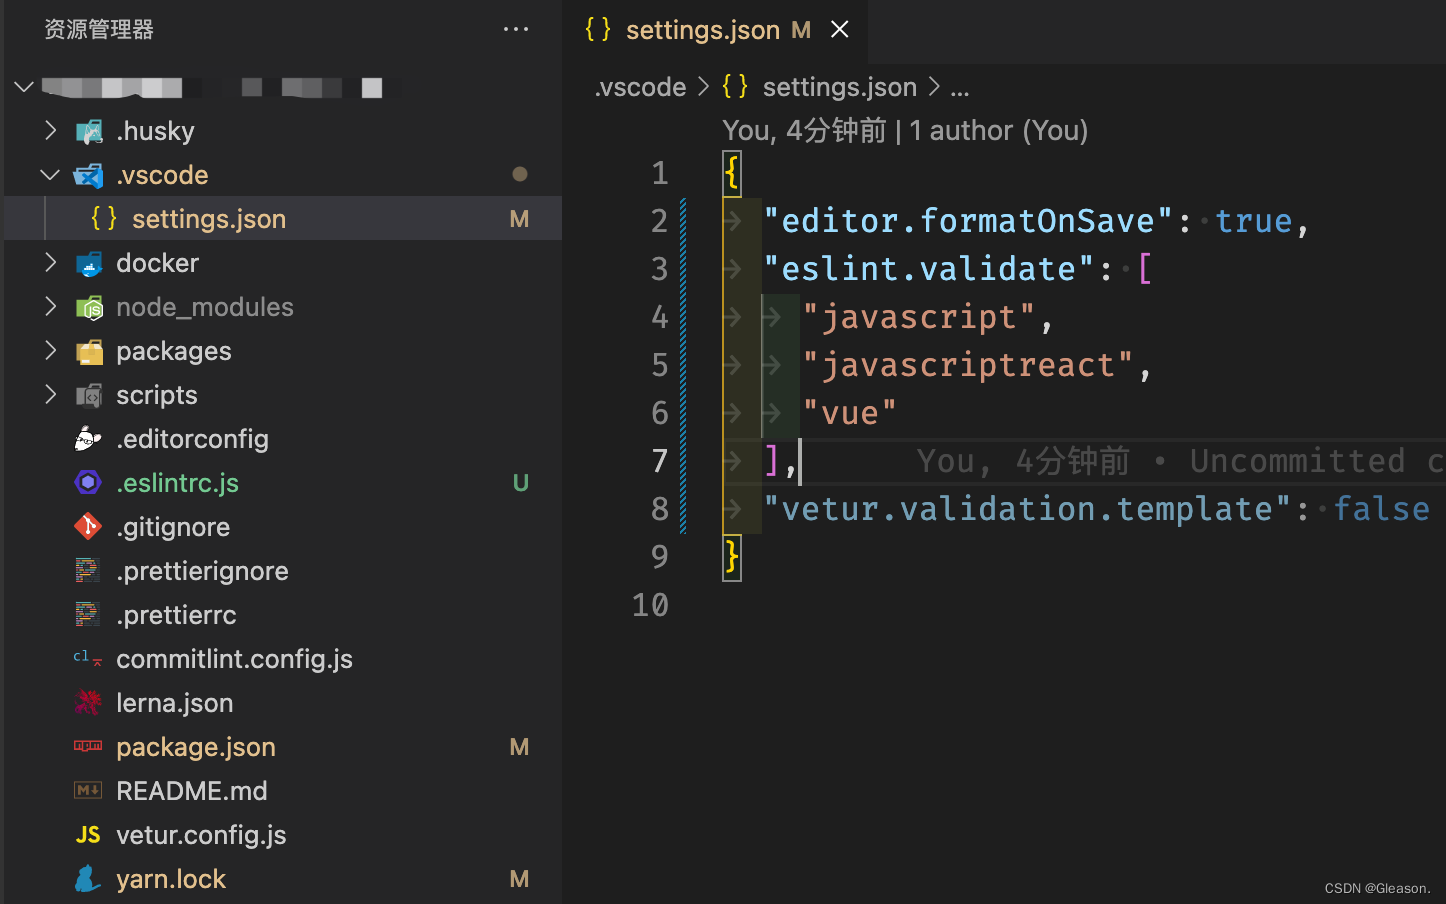Screen dimensions: 1446x904
Task: Click the commitlint icon beside commitlint.config.js
Action: pos(88,659)
